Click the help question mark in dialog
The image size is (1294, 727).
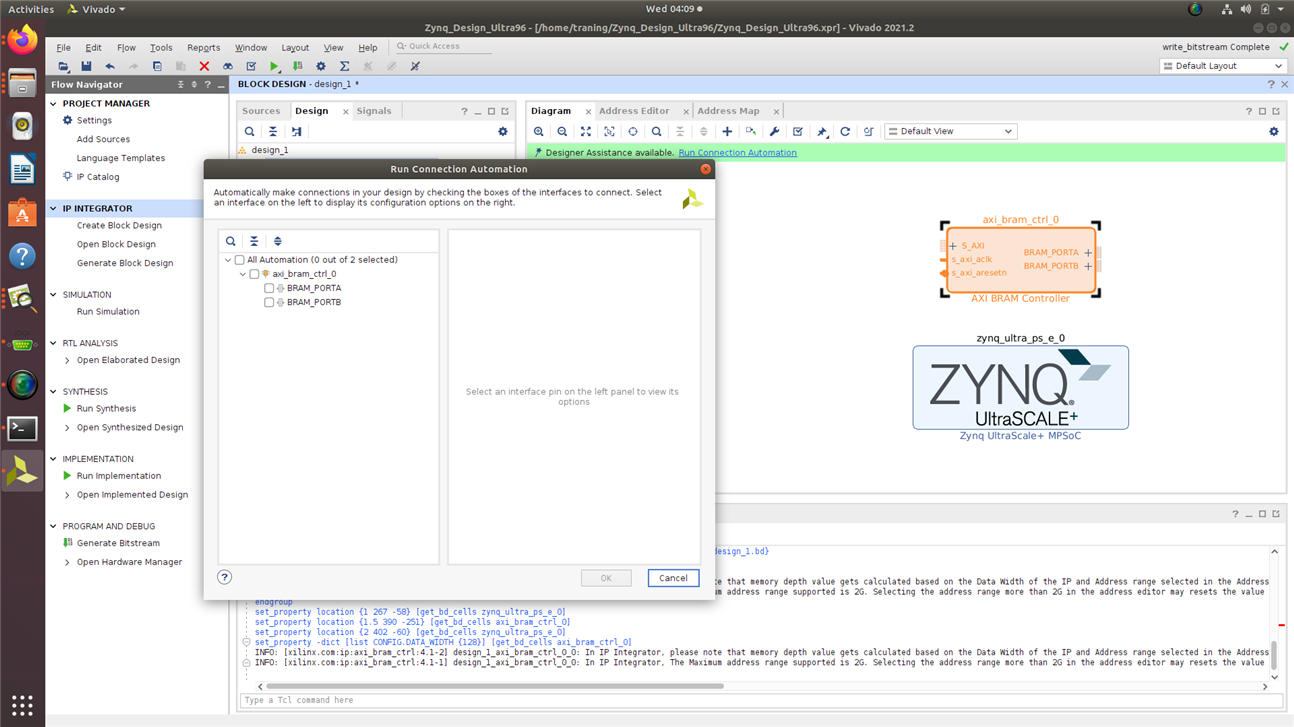[224, 577]
